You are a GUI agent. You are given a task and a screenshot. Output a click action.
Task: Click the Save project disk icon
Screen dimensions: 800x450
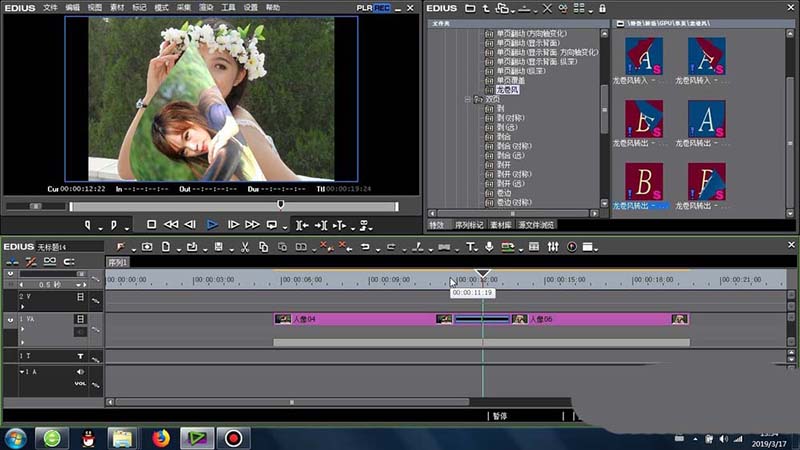(x=218, y=247)
